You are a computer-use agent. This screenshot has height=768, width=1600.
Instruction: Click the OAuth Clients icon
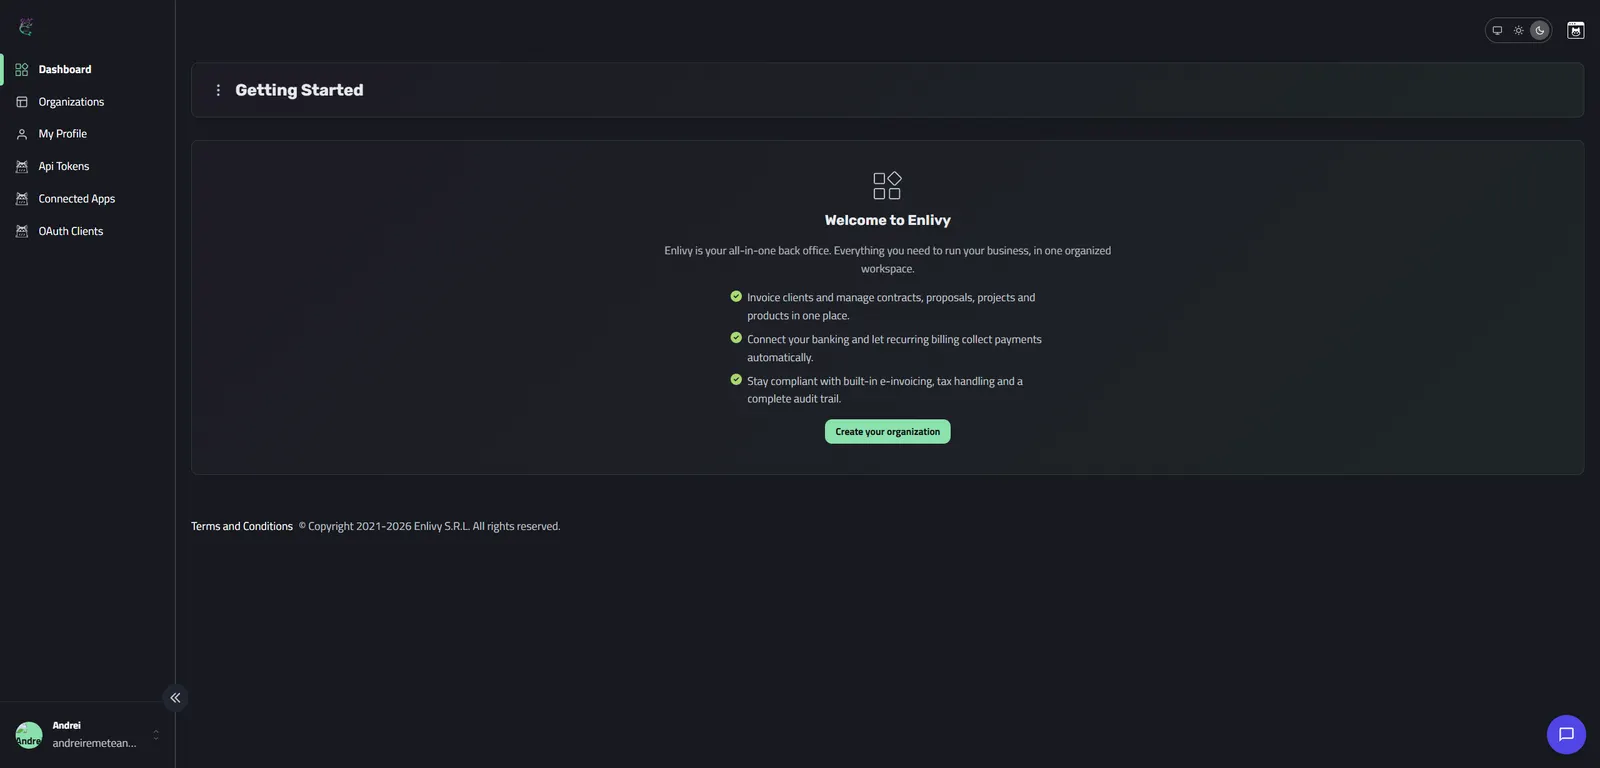click(22, 231)
